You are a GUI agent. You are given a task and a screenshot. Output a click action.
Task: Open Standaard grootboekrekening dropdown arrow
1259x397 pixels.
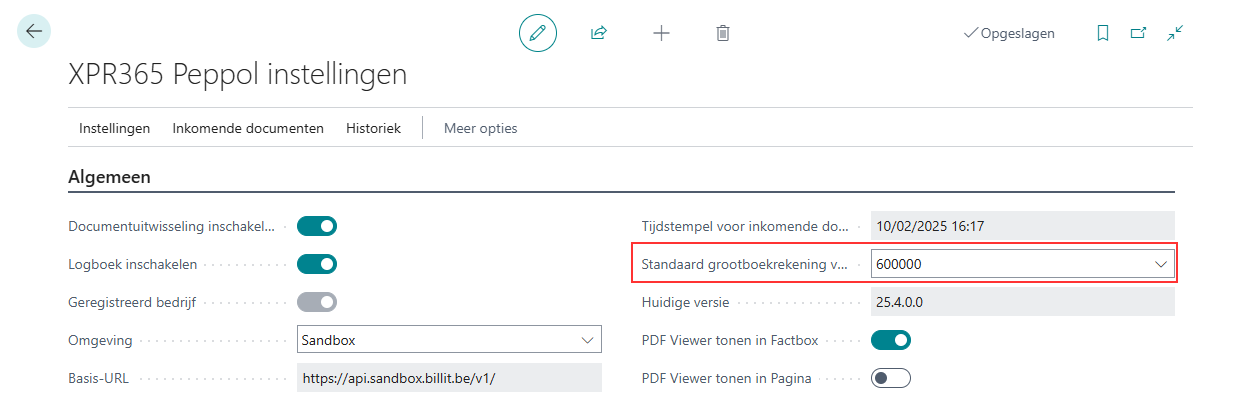tap(1161, 264)
